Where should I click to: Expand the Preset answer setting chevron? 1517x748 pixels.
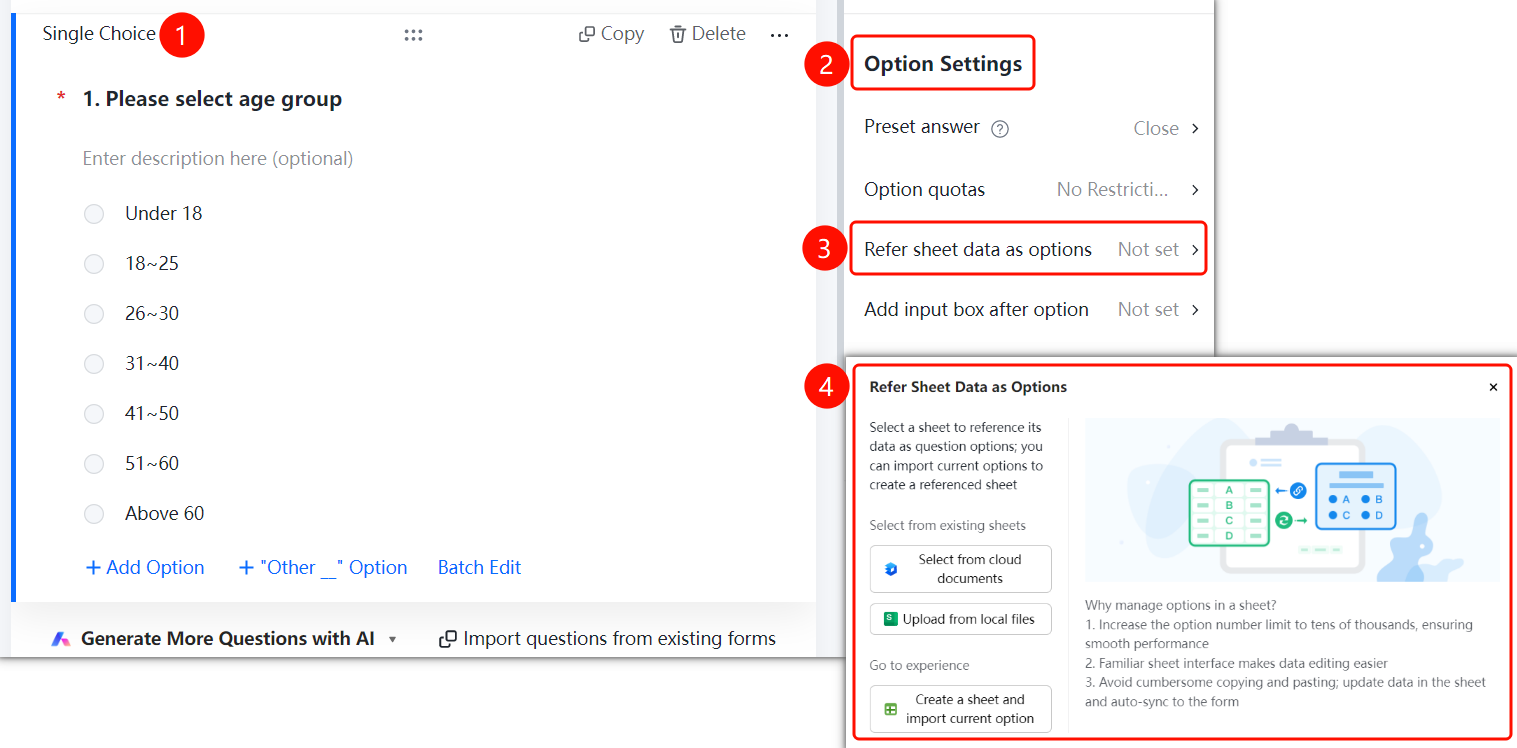(1195, 128)
